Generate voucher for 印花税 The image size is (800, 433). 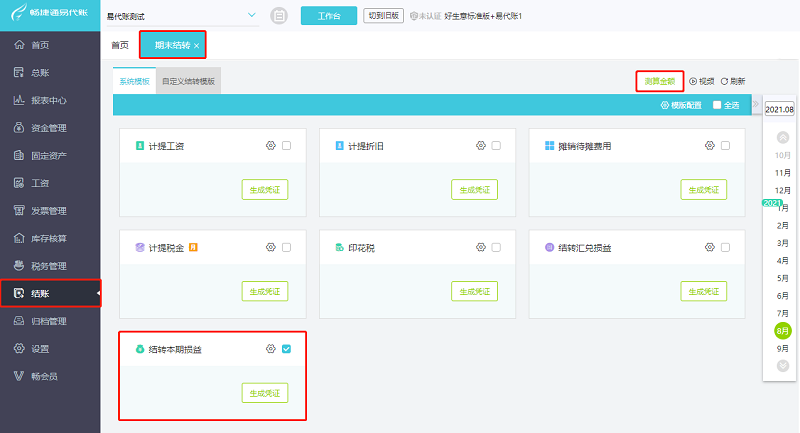click(x=474, y=291)
